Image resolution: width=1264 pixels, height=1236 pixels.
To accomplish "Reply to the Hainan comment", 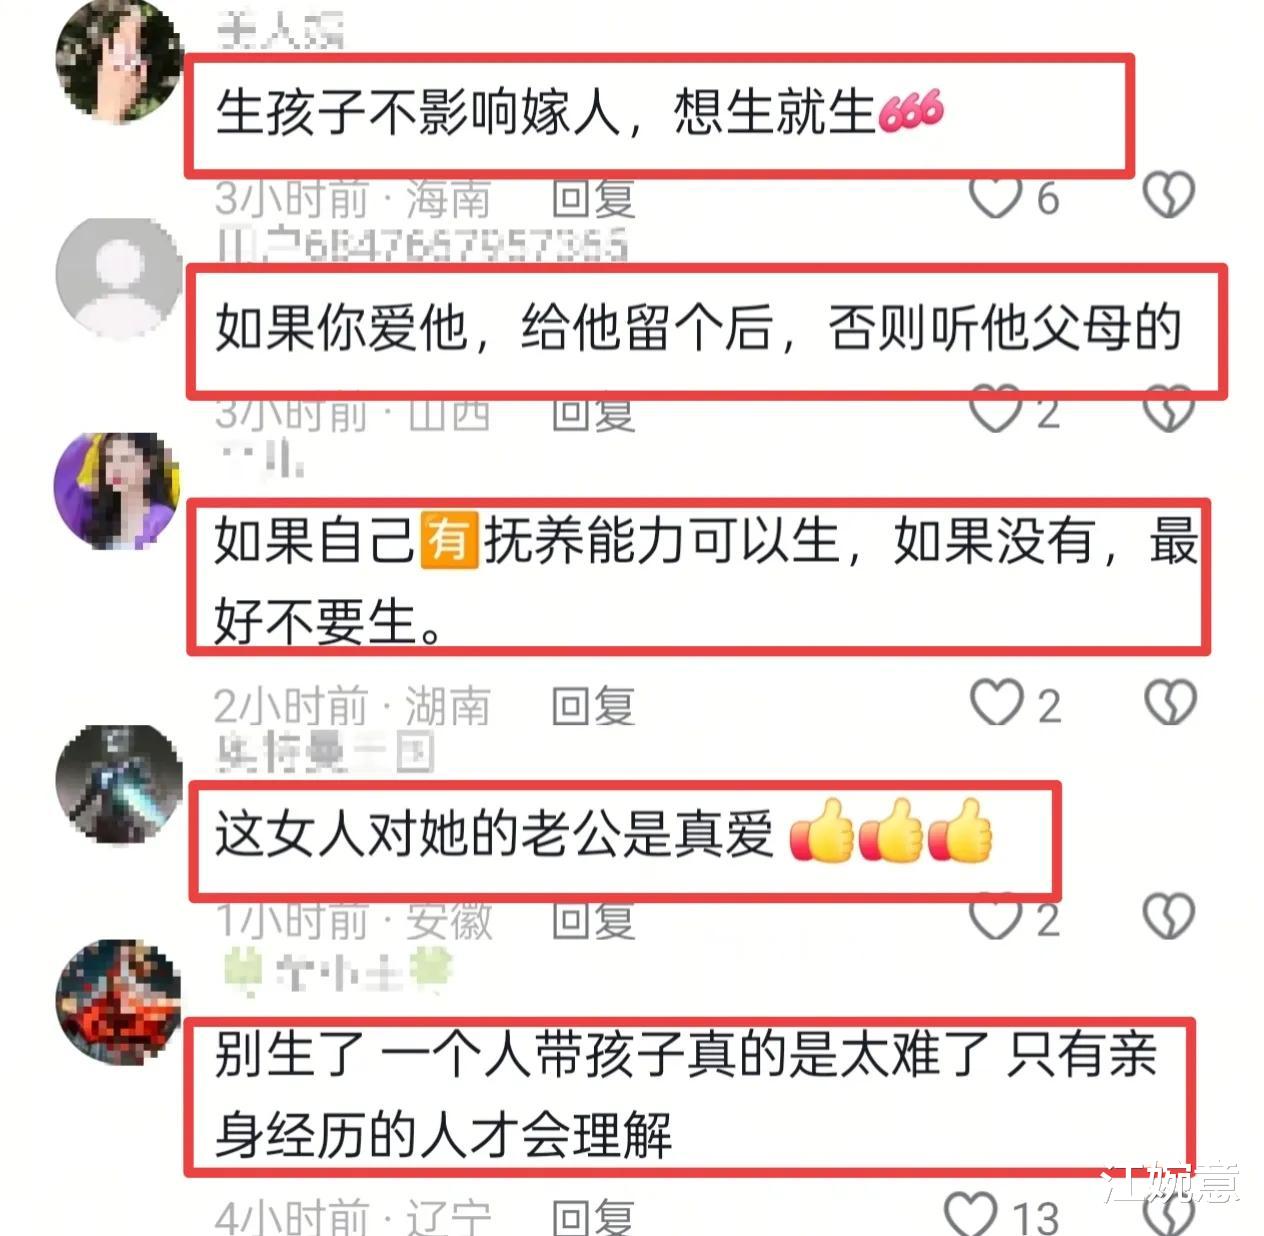I will pos(594,198).
